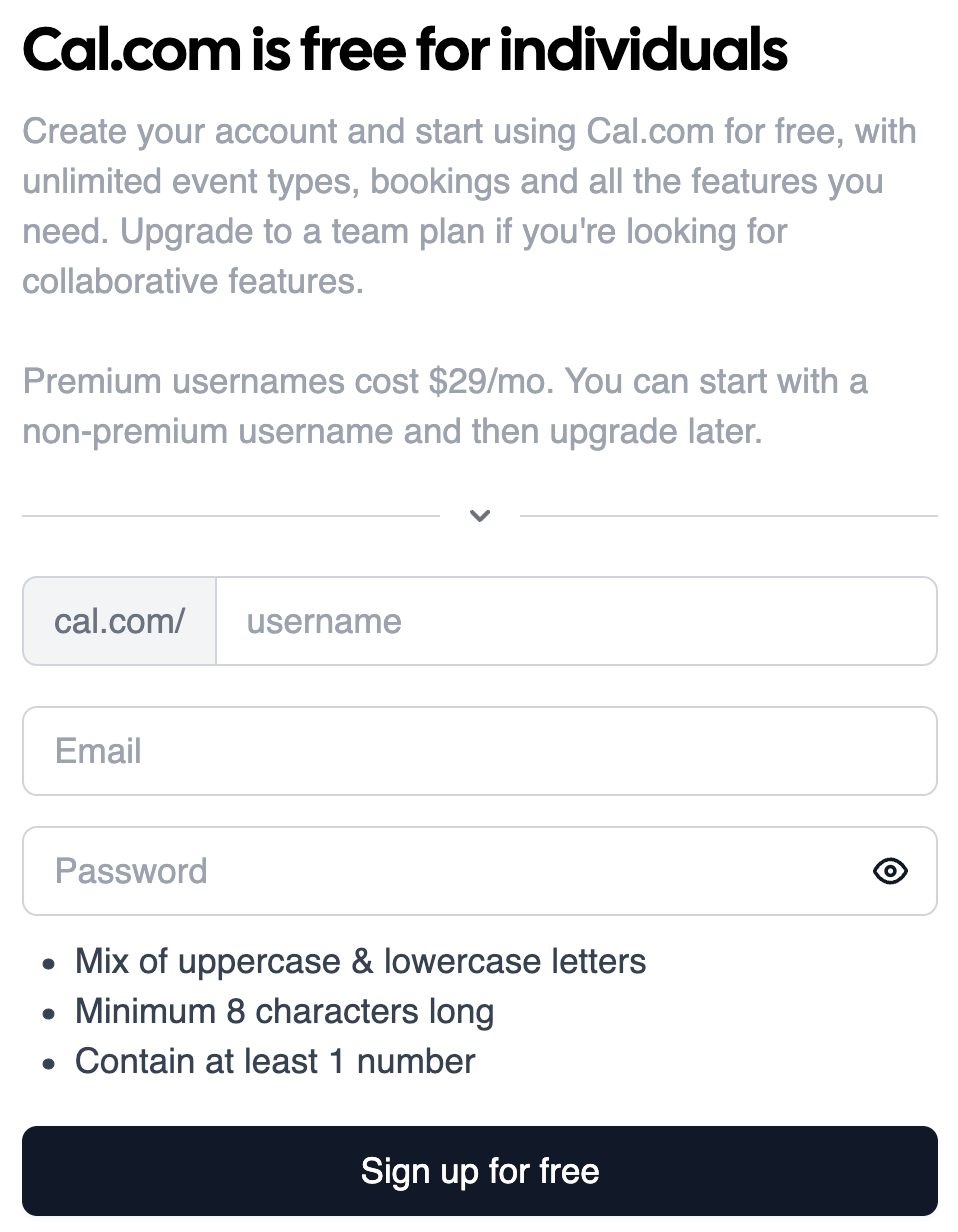Click the 'Contain at least 1 number' requirement
958x1232 pixels.
click(x=276, y=1061)
